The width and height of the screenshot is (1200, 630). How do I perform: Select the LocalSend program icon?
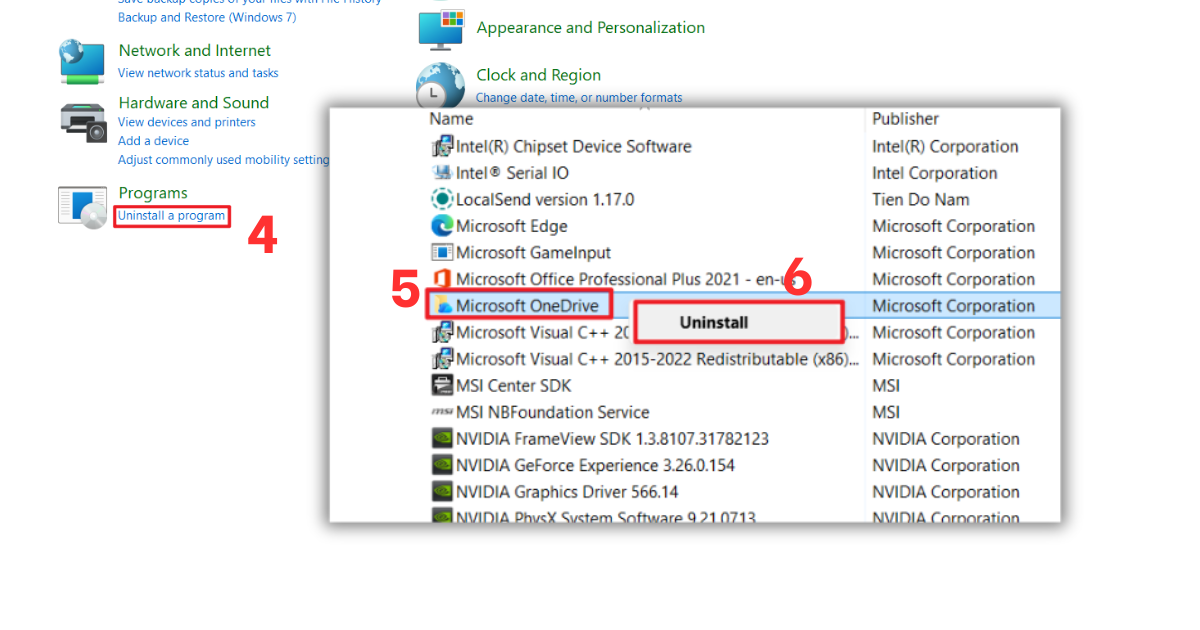442,200
